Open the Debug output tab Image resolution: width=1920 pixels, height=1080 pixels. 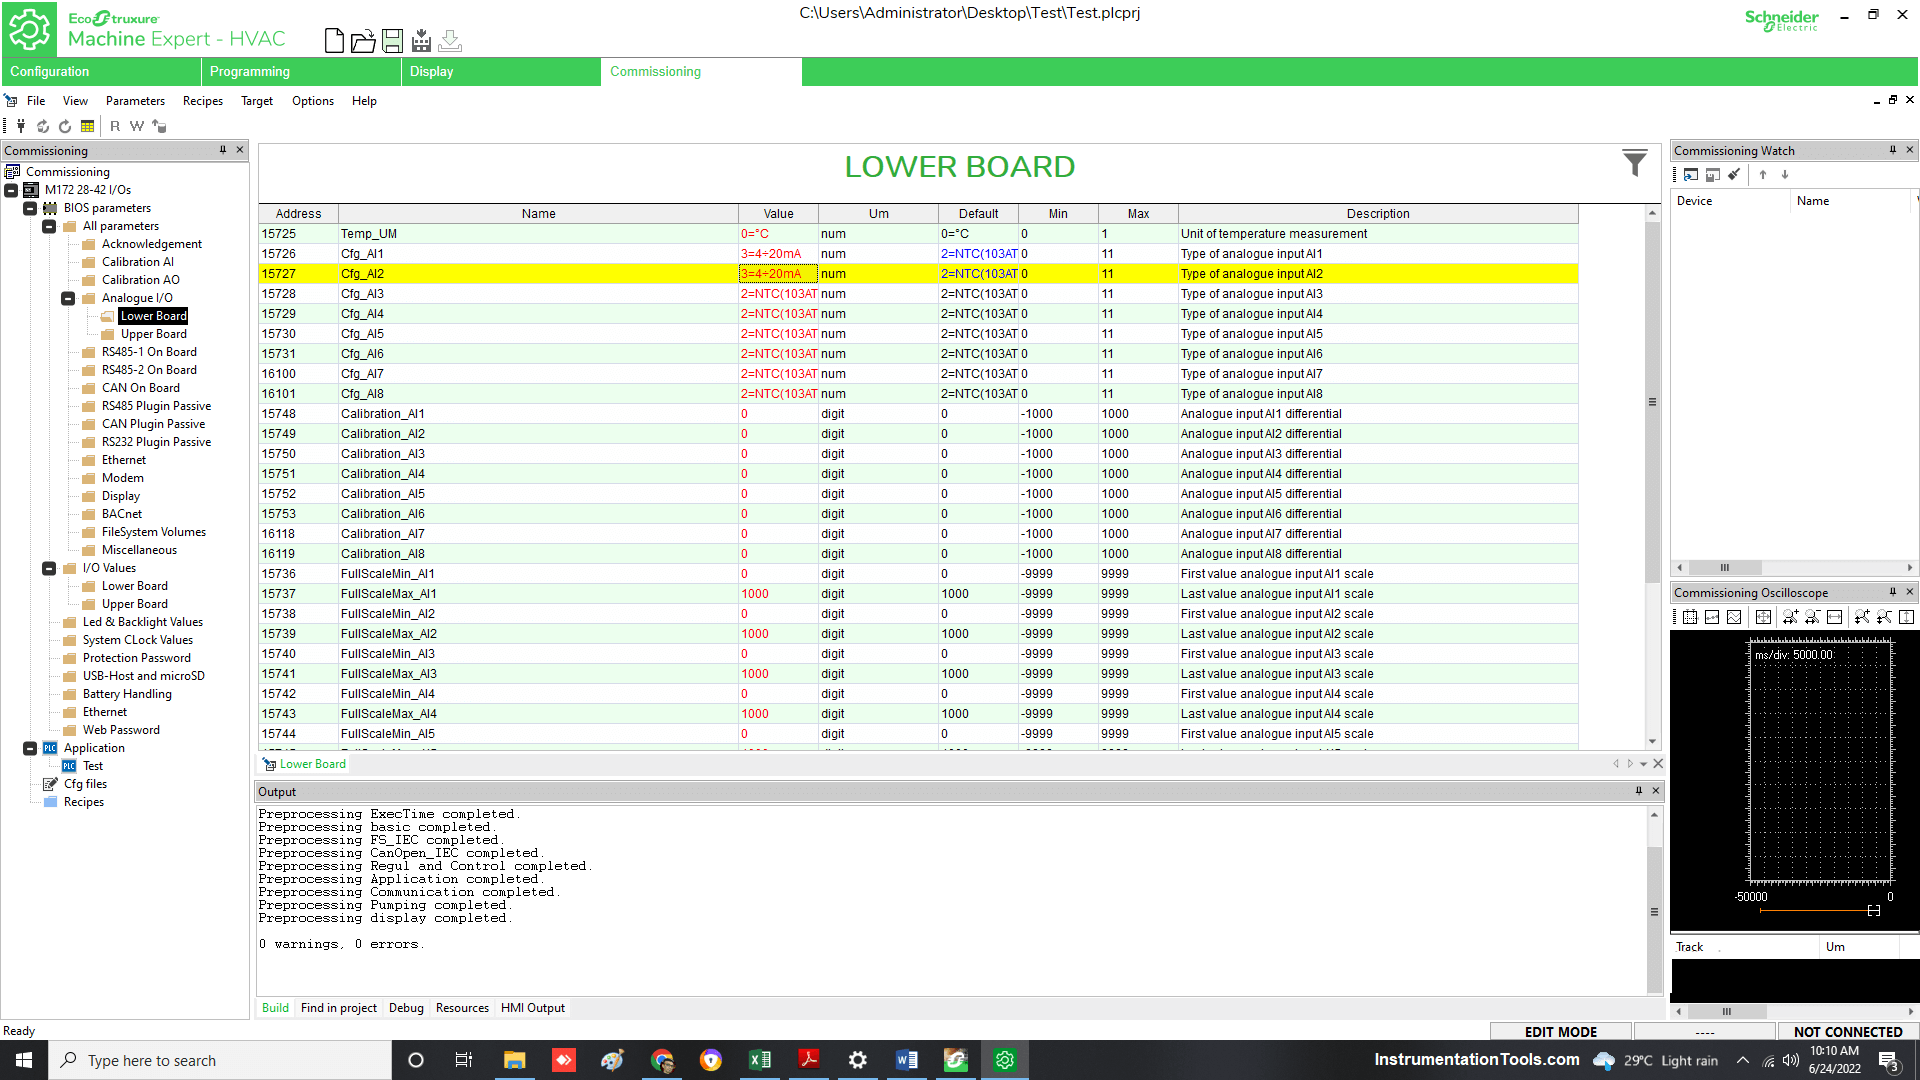coord(405,1007)
